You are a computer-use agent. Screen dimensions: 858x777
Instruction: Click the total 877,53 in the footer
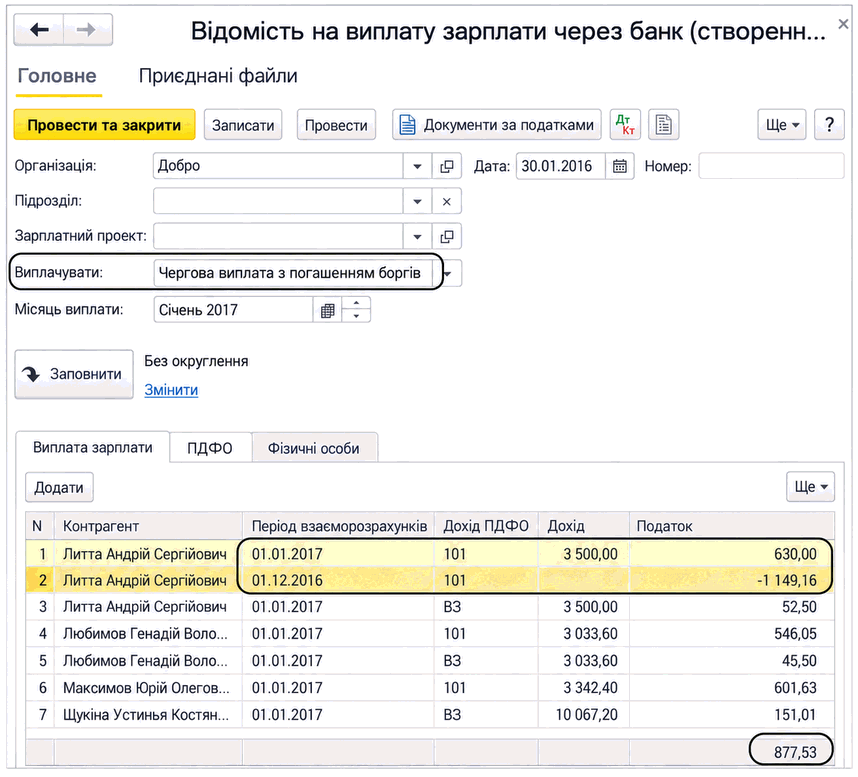795,752
